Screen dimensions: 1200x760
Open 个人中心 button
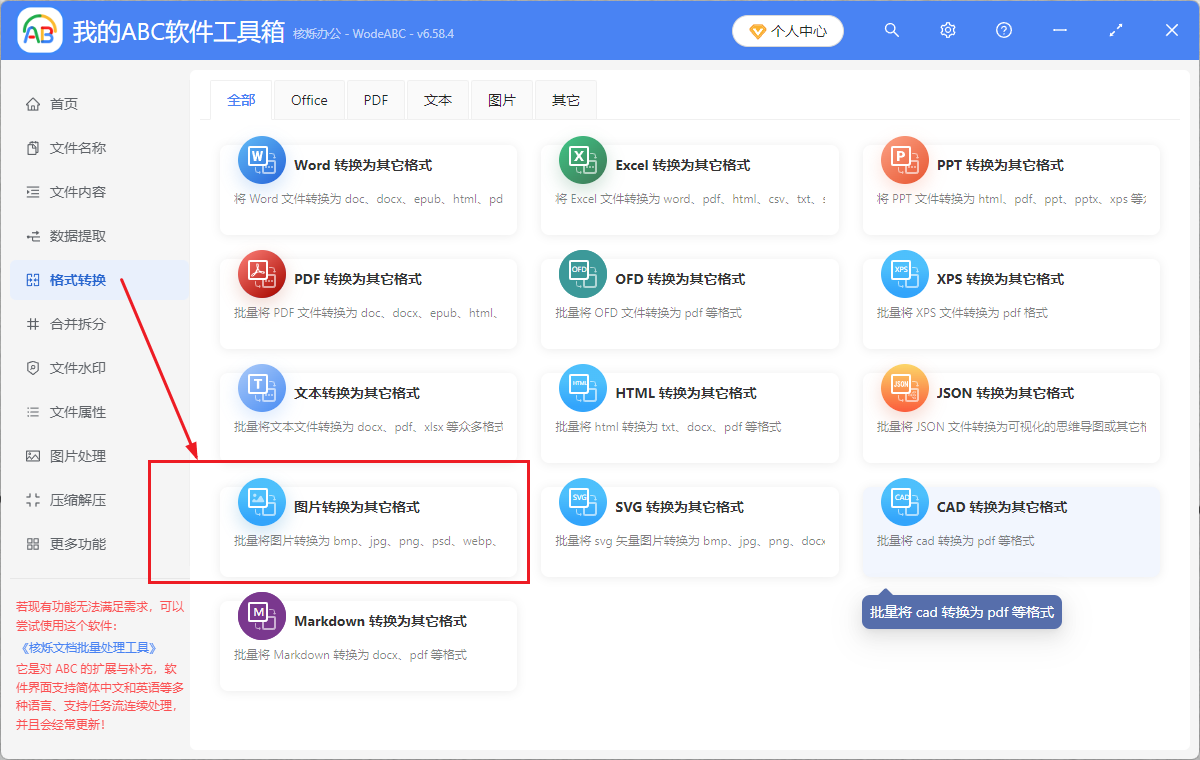point(788,31)
